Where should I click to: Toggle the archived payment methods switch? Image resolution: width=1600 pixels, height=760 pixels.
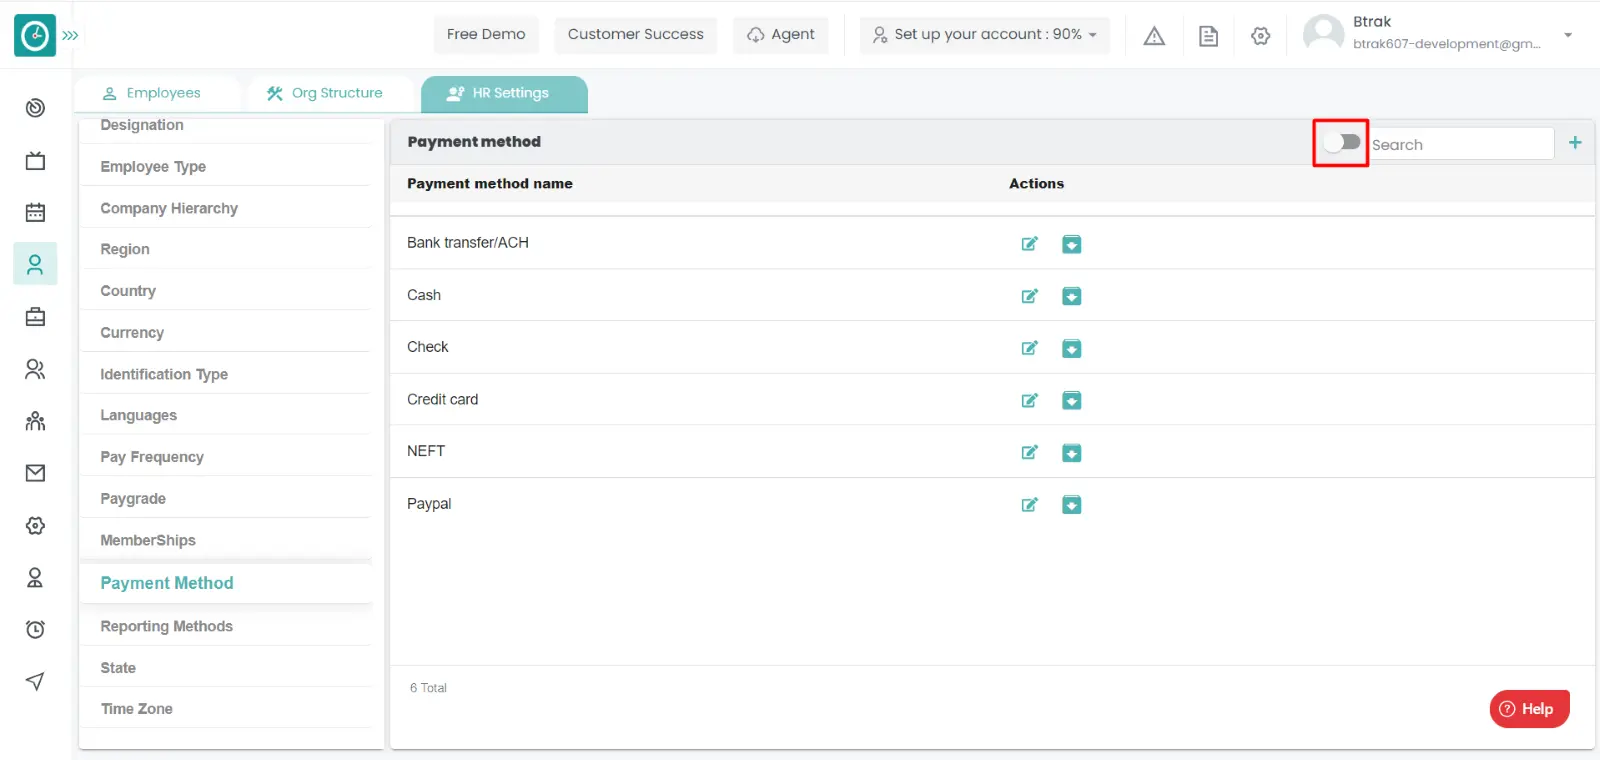pos(1341,142)
